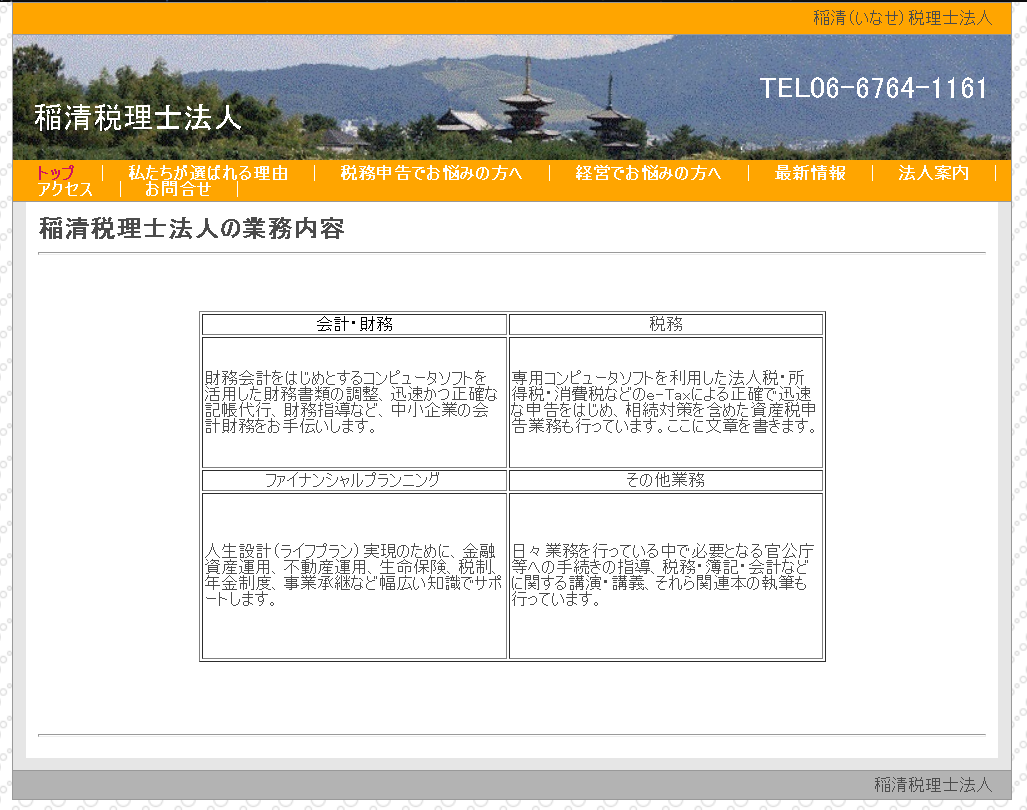Click the TEL06-6764-1161 phone number

(x=873, y=89)
